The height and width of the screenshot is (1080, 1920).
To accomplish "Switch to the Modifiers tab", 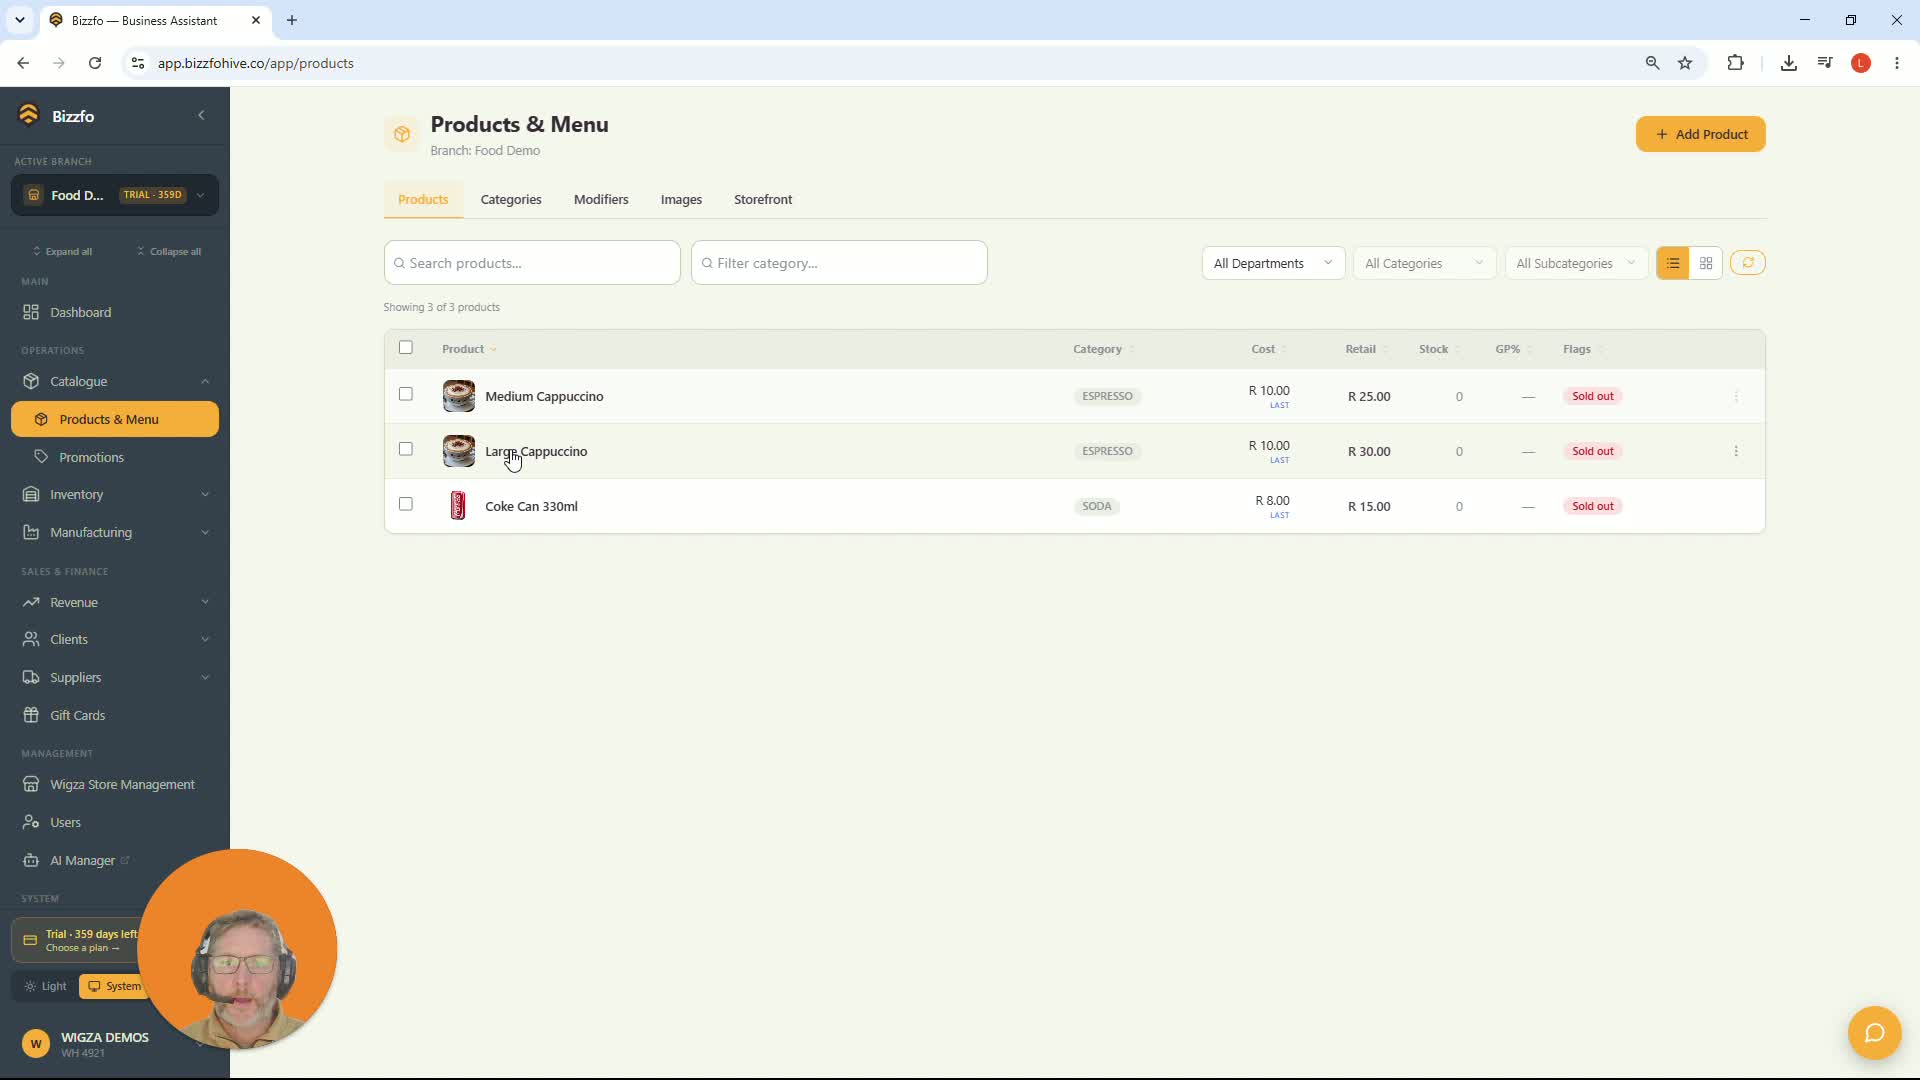I will (x=601, y=199).
